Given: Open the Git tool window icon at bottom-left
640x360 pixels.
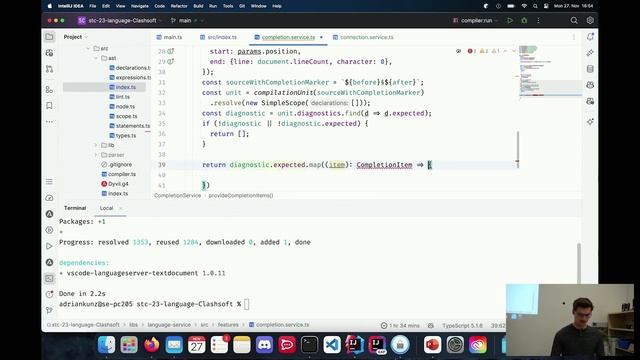Looking at the screenshot, I should pos(49,311).
